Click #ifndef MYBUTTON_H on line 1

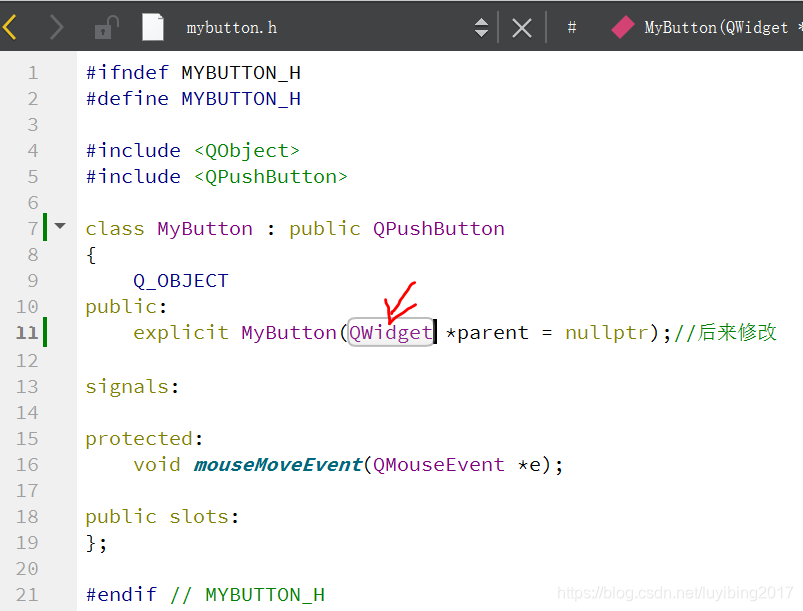193,73
